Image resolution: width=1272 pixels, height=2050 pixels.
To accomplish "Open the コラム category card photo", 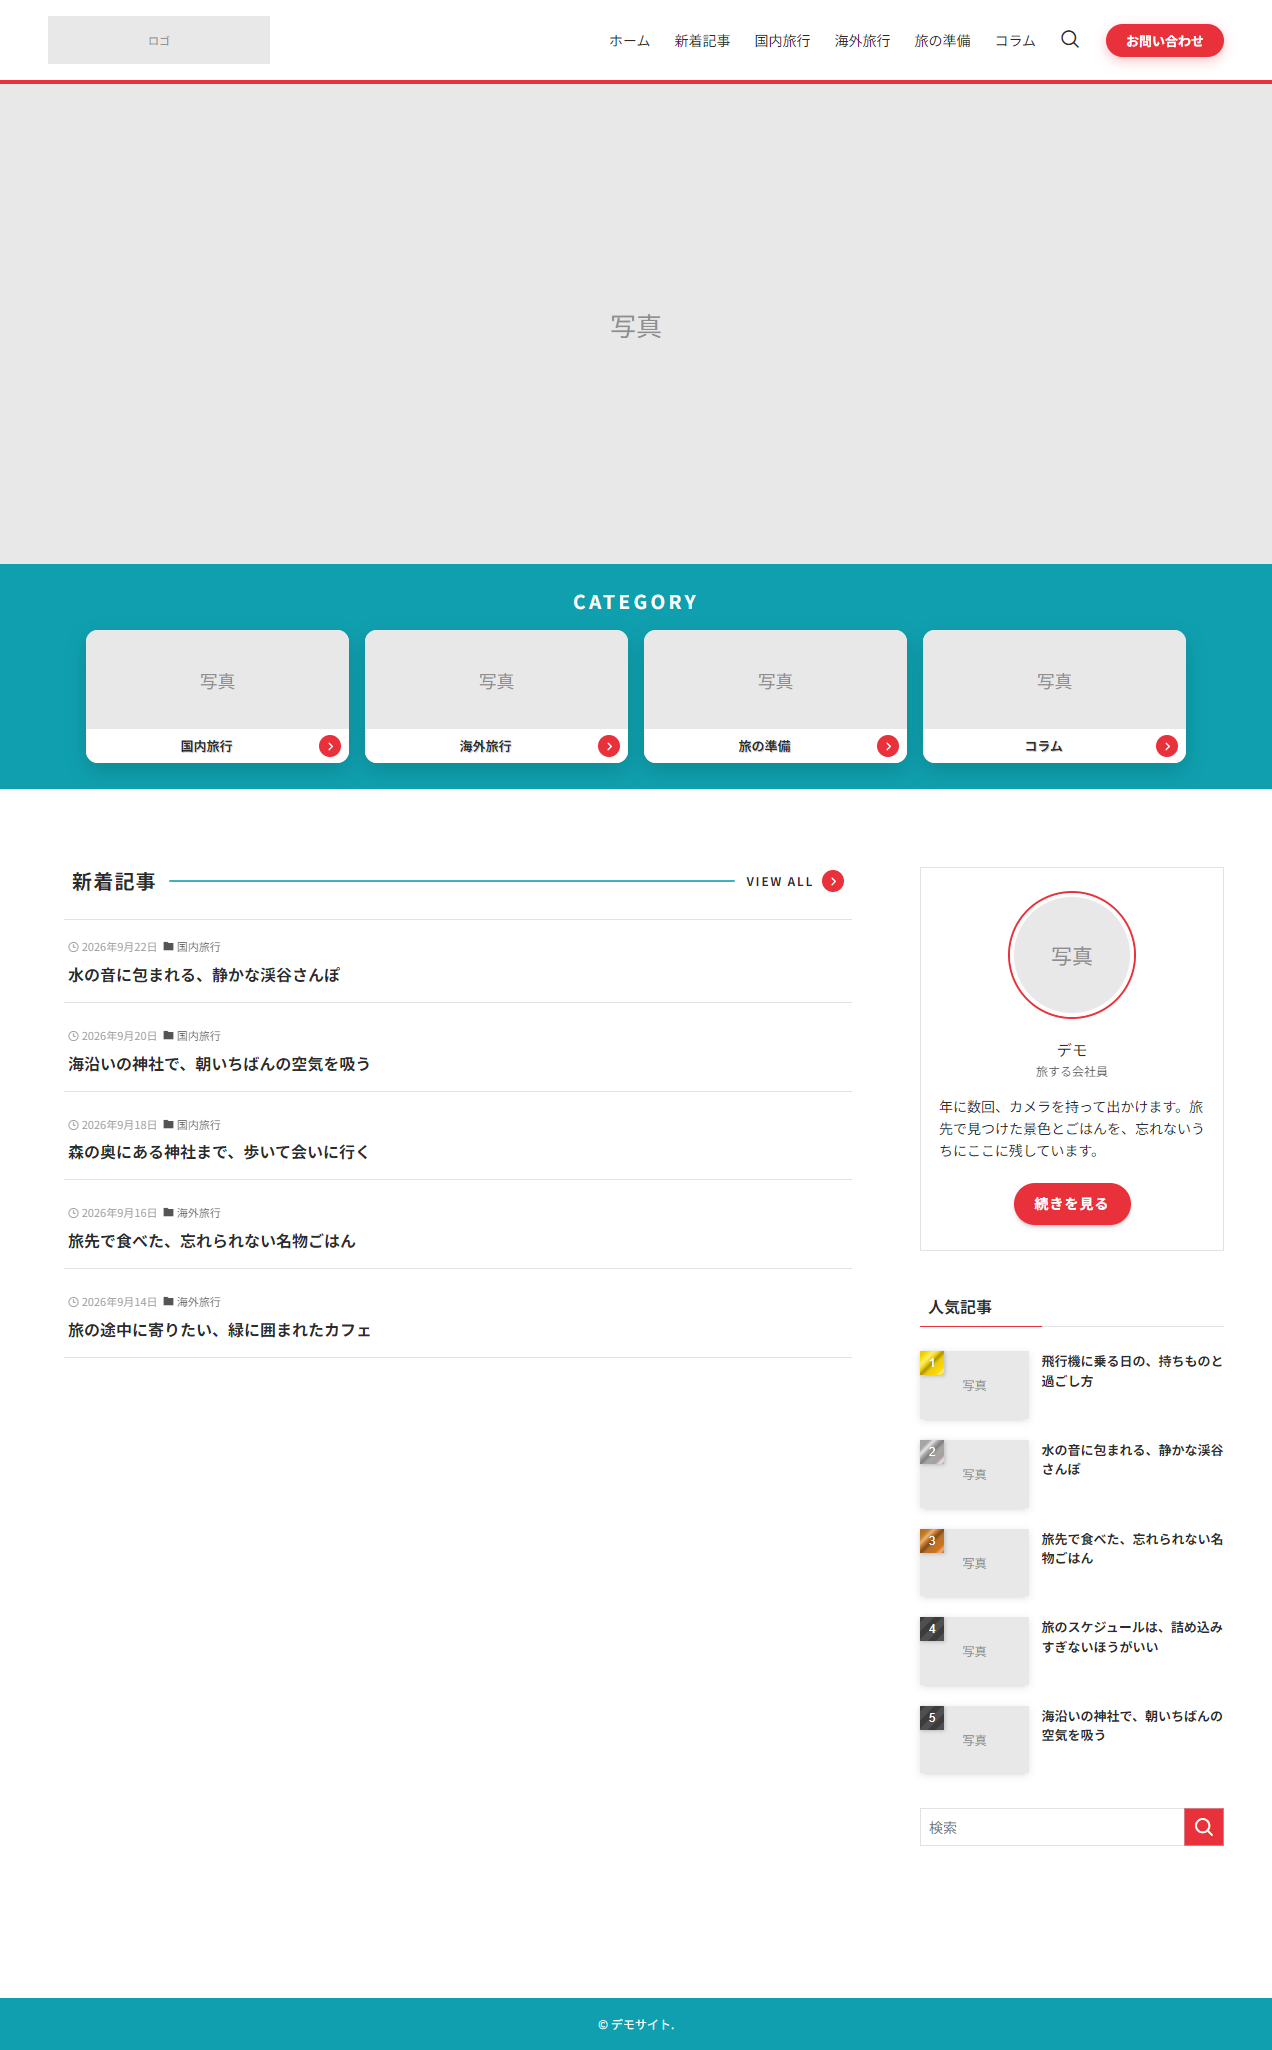I will click(1054, 680).
